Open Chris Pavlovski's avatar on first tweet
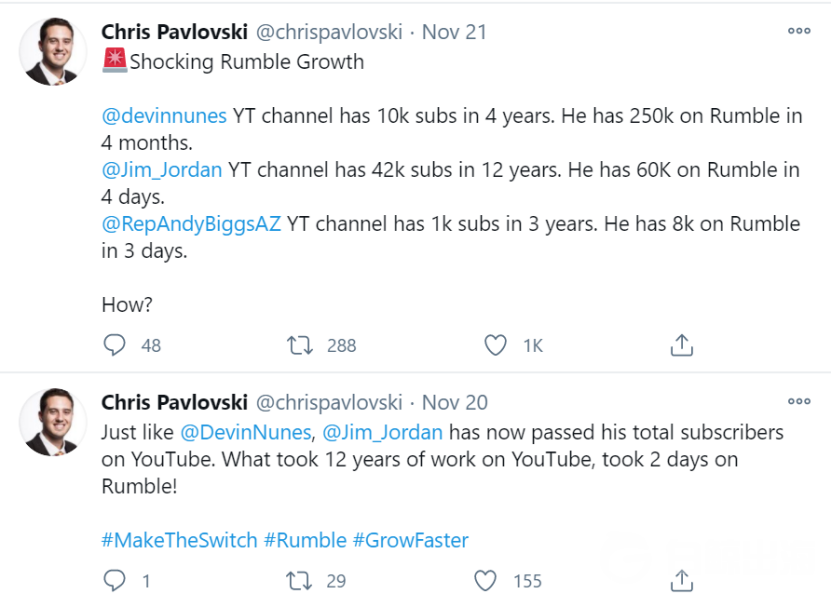The image size is (831, 607). tap(52, 52)
